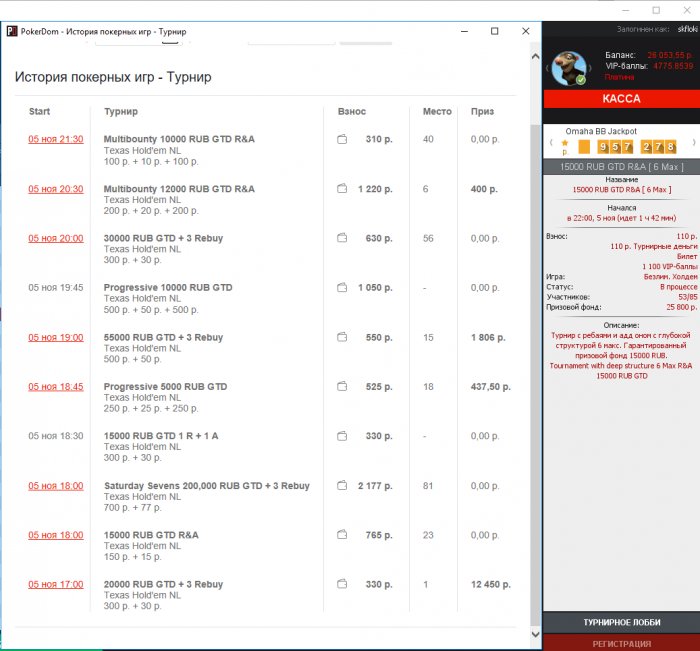Open 05 ноя 18:00 link for Saturday Sevens

click(56, 486)
